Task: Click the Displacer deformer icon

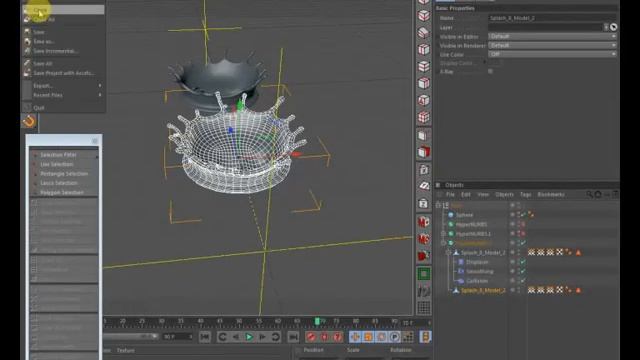Action: coord(461,262)
